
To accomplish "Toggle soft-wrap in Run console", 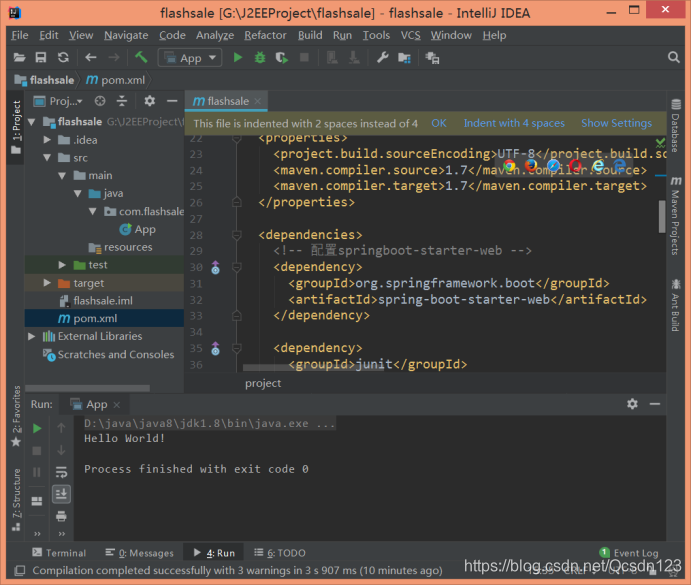I will click(x=61, y=472).
